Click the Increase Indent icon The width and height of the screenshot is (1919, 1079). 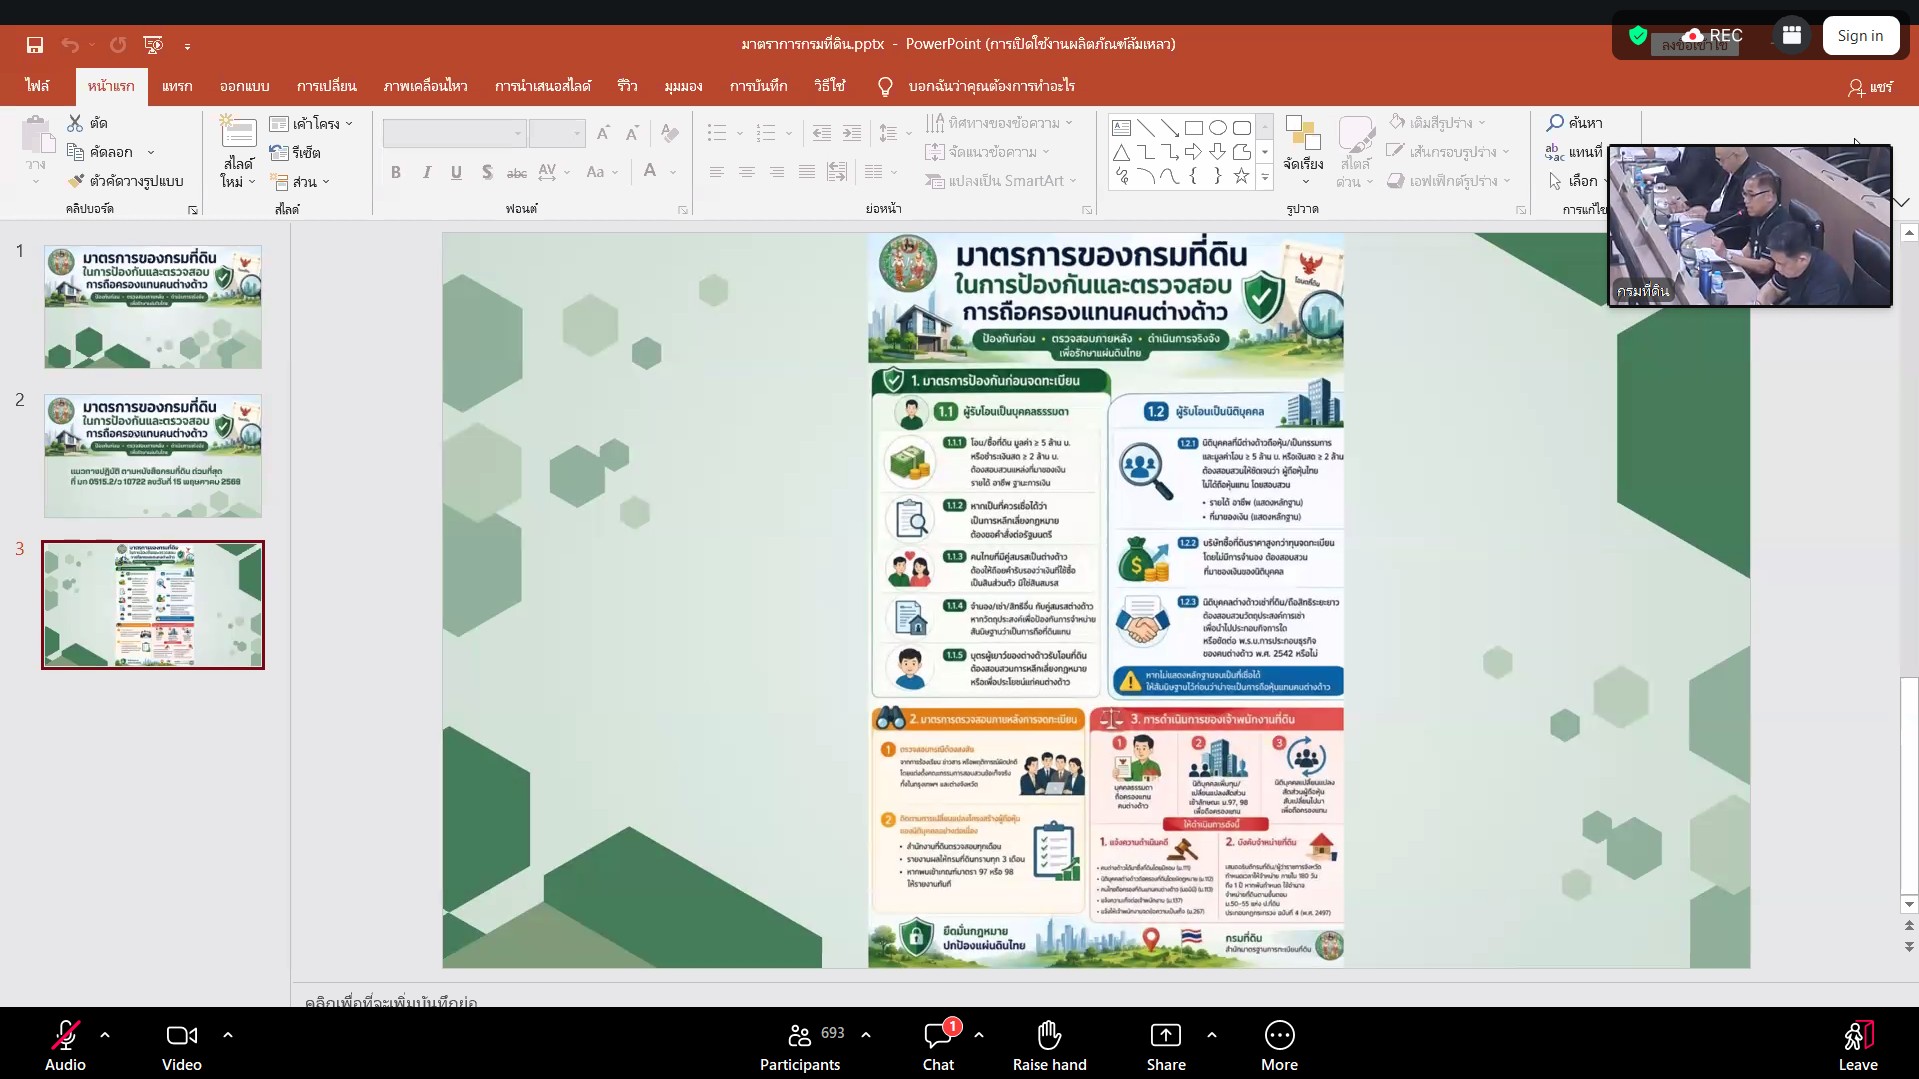(852, 133)
